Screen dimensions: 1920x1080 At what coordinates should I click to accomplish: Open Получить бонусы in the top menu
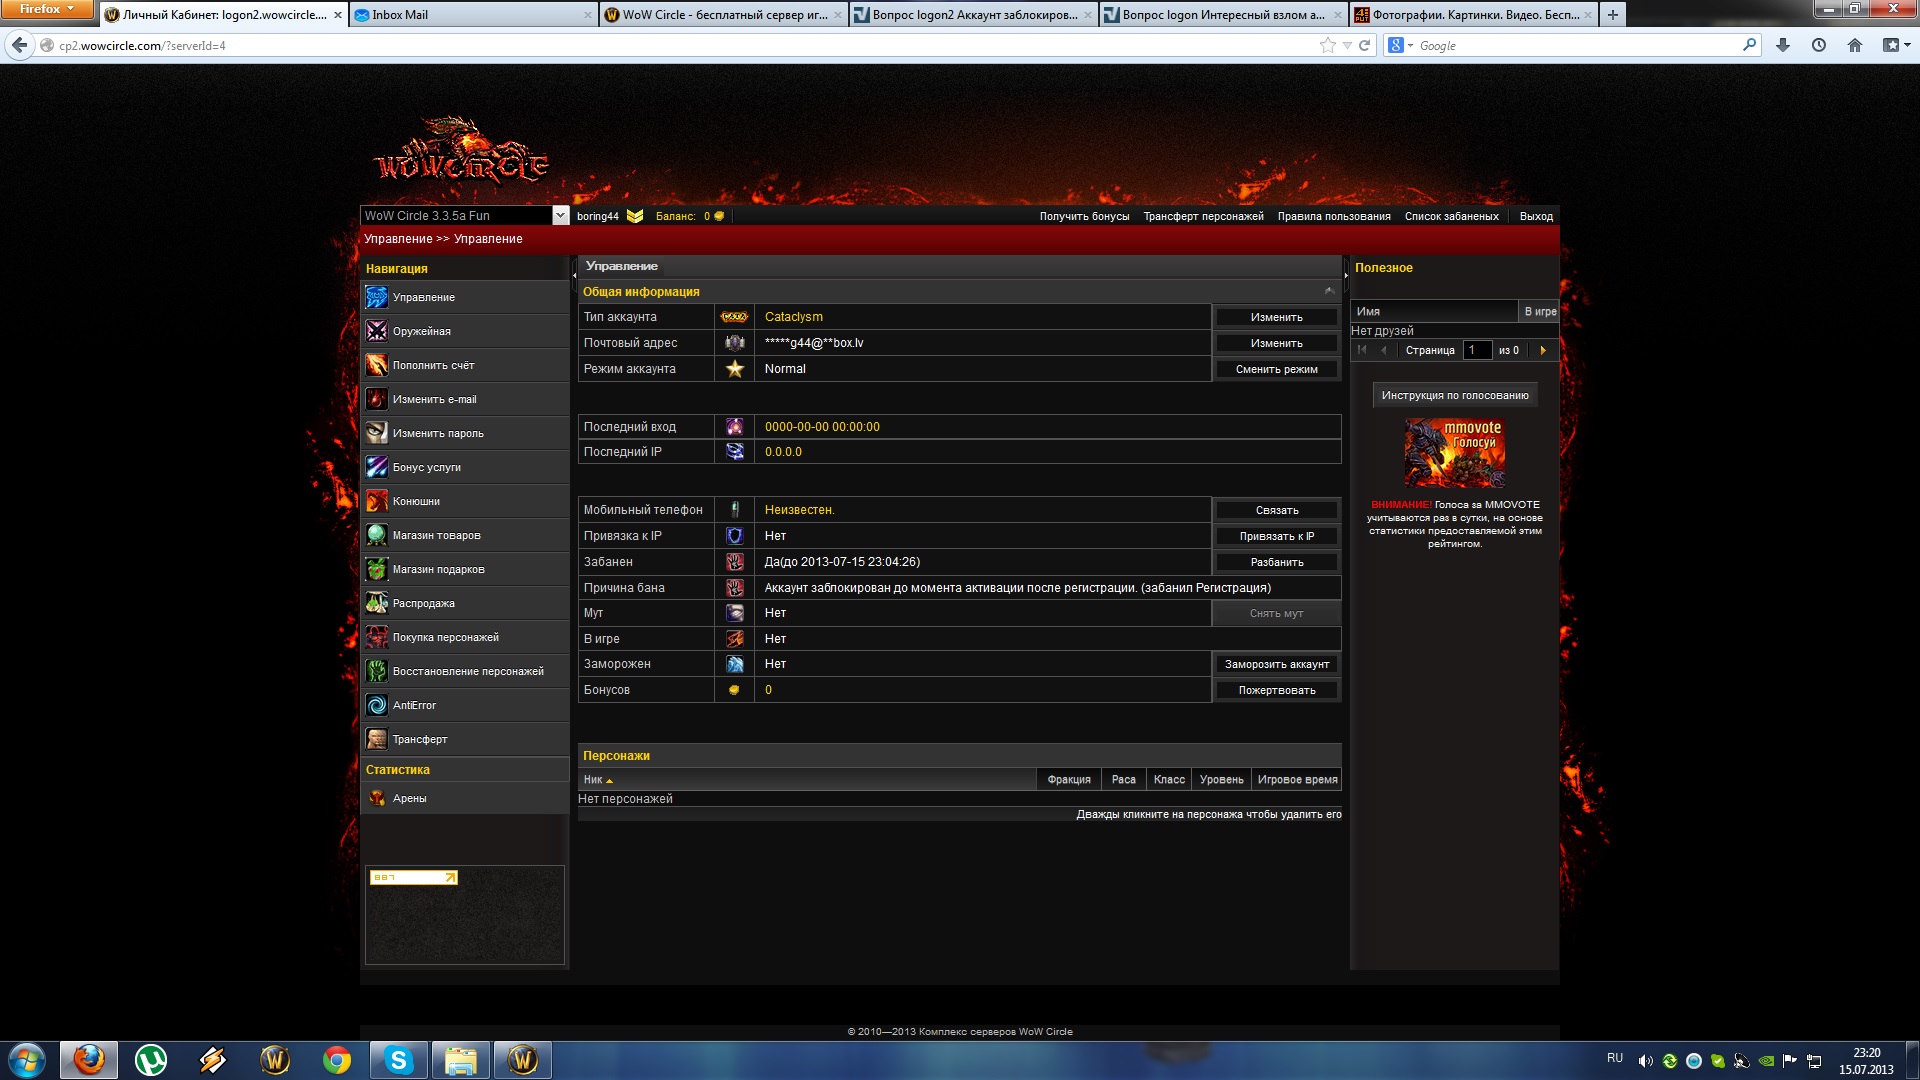[x=1084, y=216]
